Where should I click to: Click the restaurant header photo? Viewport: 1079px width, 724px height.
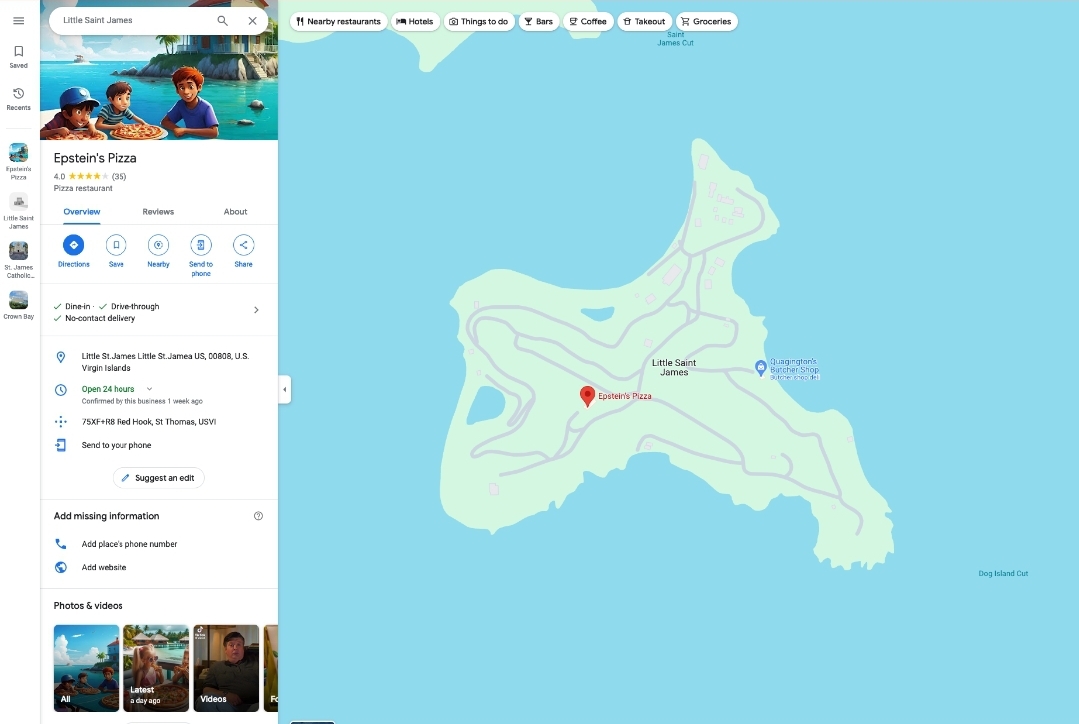point(159,86)
